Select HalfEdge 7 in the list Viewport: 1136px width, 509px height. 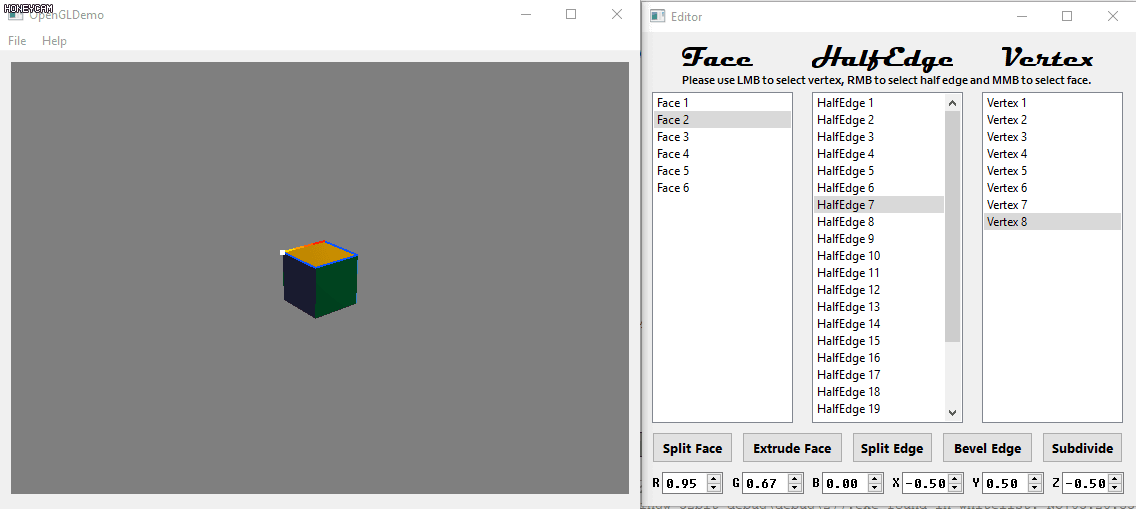[x=879, y=205]
